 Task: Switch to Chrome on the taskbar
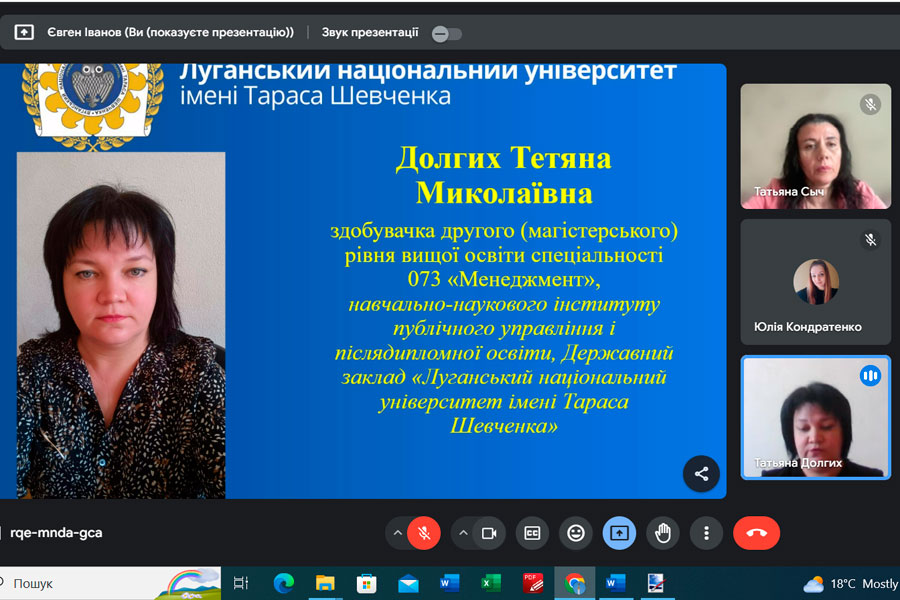tap(575, 583)
